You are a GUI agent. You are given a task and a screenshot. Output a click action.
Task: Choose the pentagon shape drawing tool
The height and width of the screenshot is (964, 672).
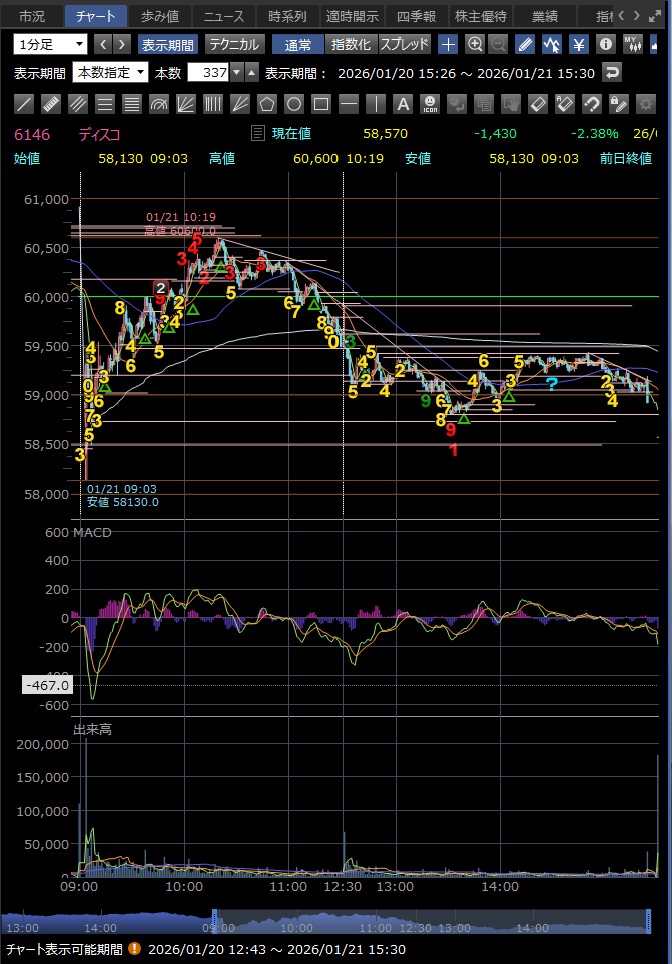[x=267, y=104]
